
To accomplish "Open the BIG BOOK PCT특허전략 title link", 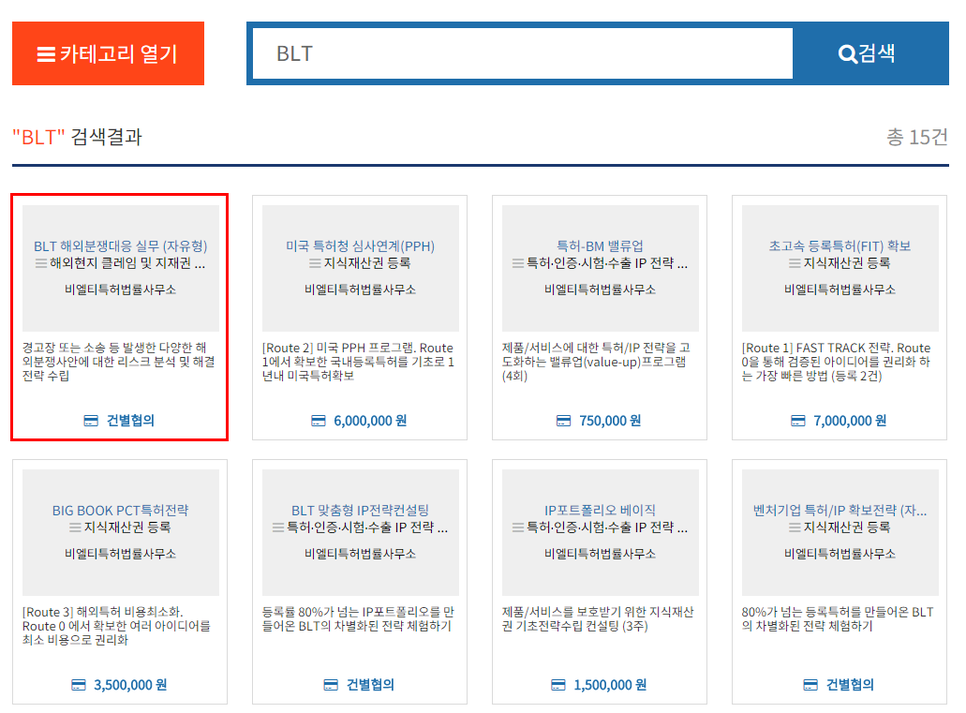I will (x=121, y=510).
